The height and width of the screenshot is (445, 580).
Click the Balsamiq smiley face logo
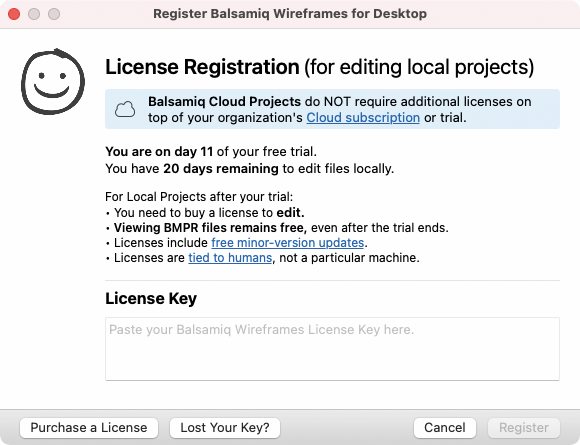click(53, 81)
